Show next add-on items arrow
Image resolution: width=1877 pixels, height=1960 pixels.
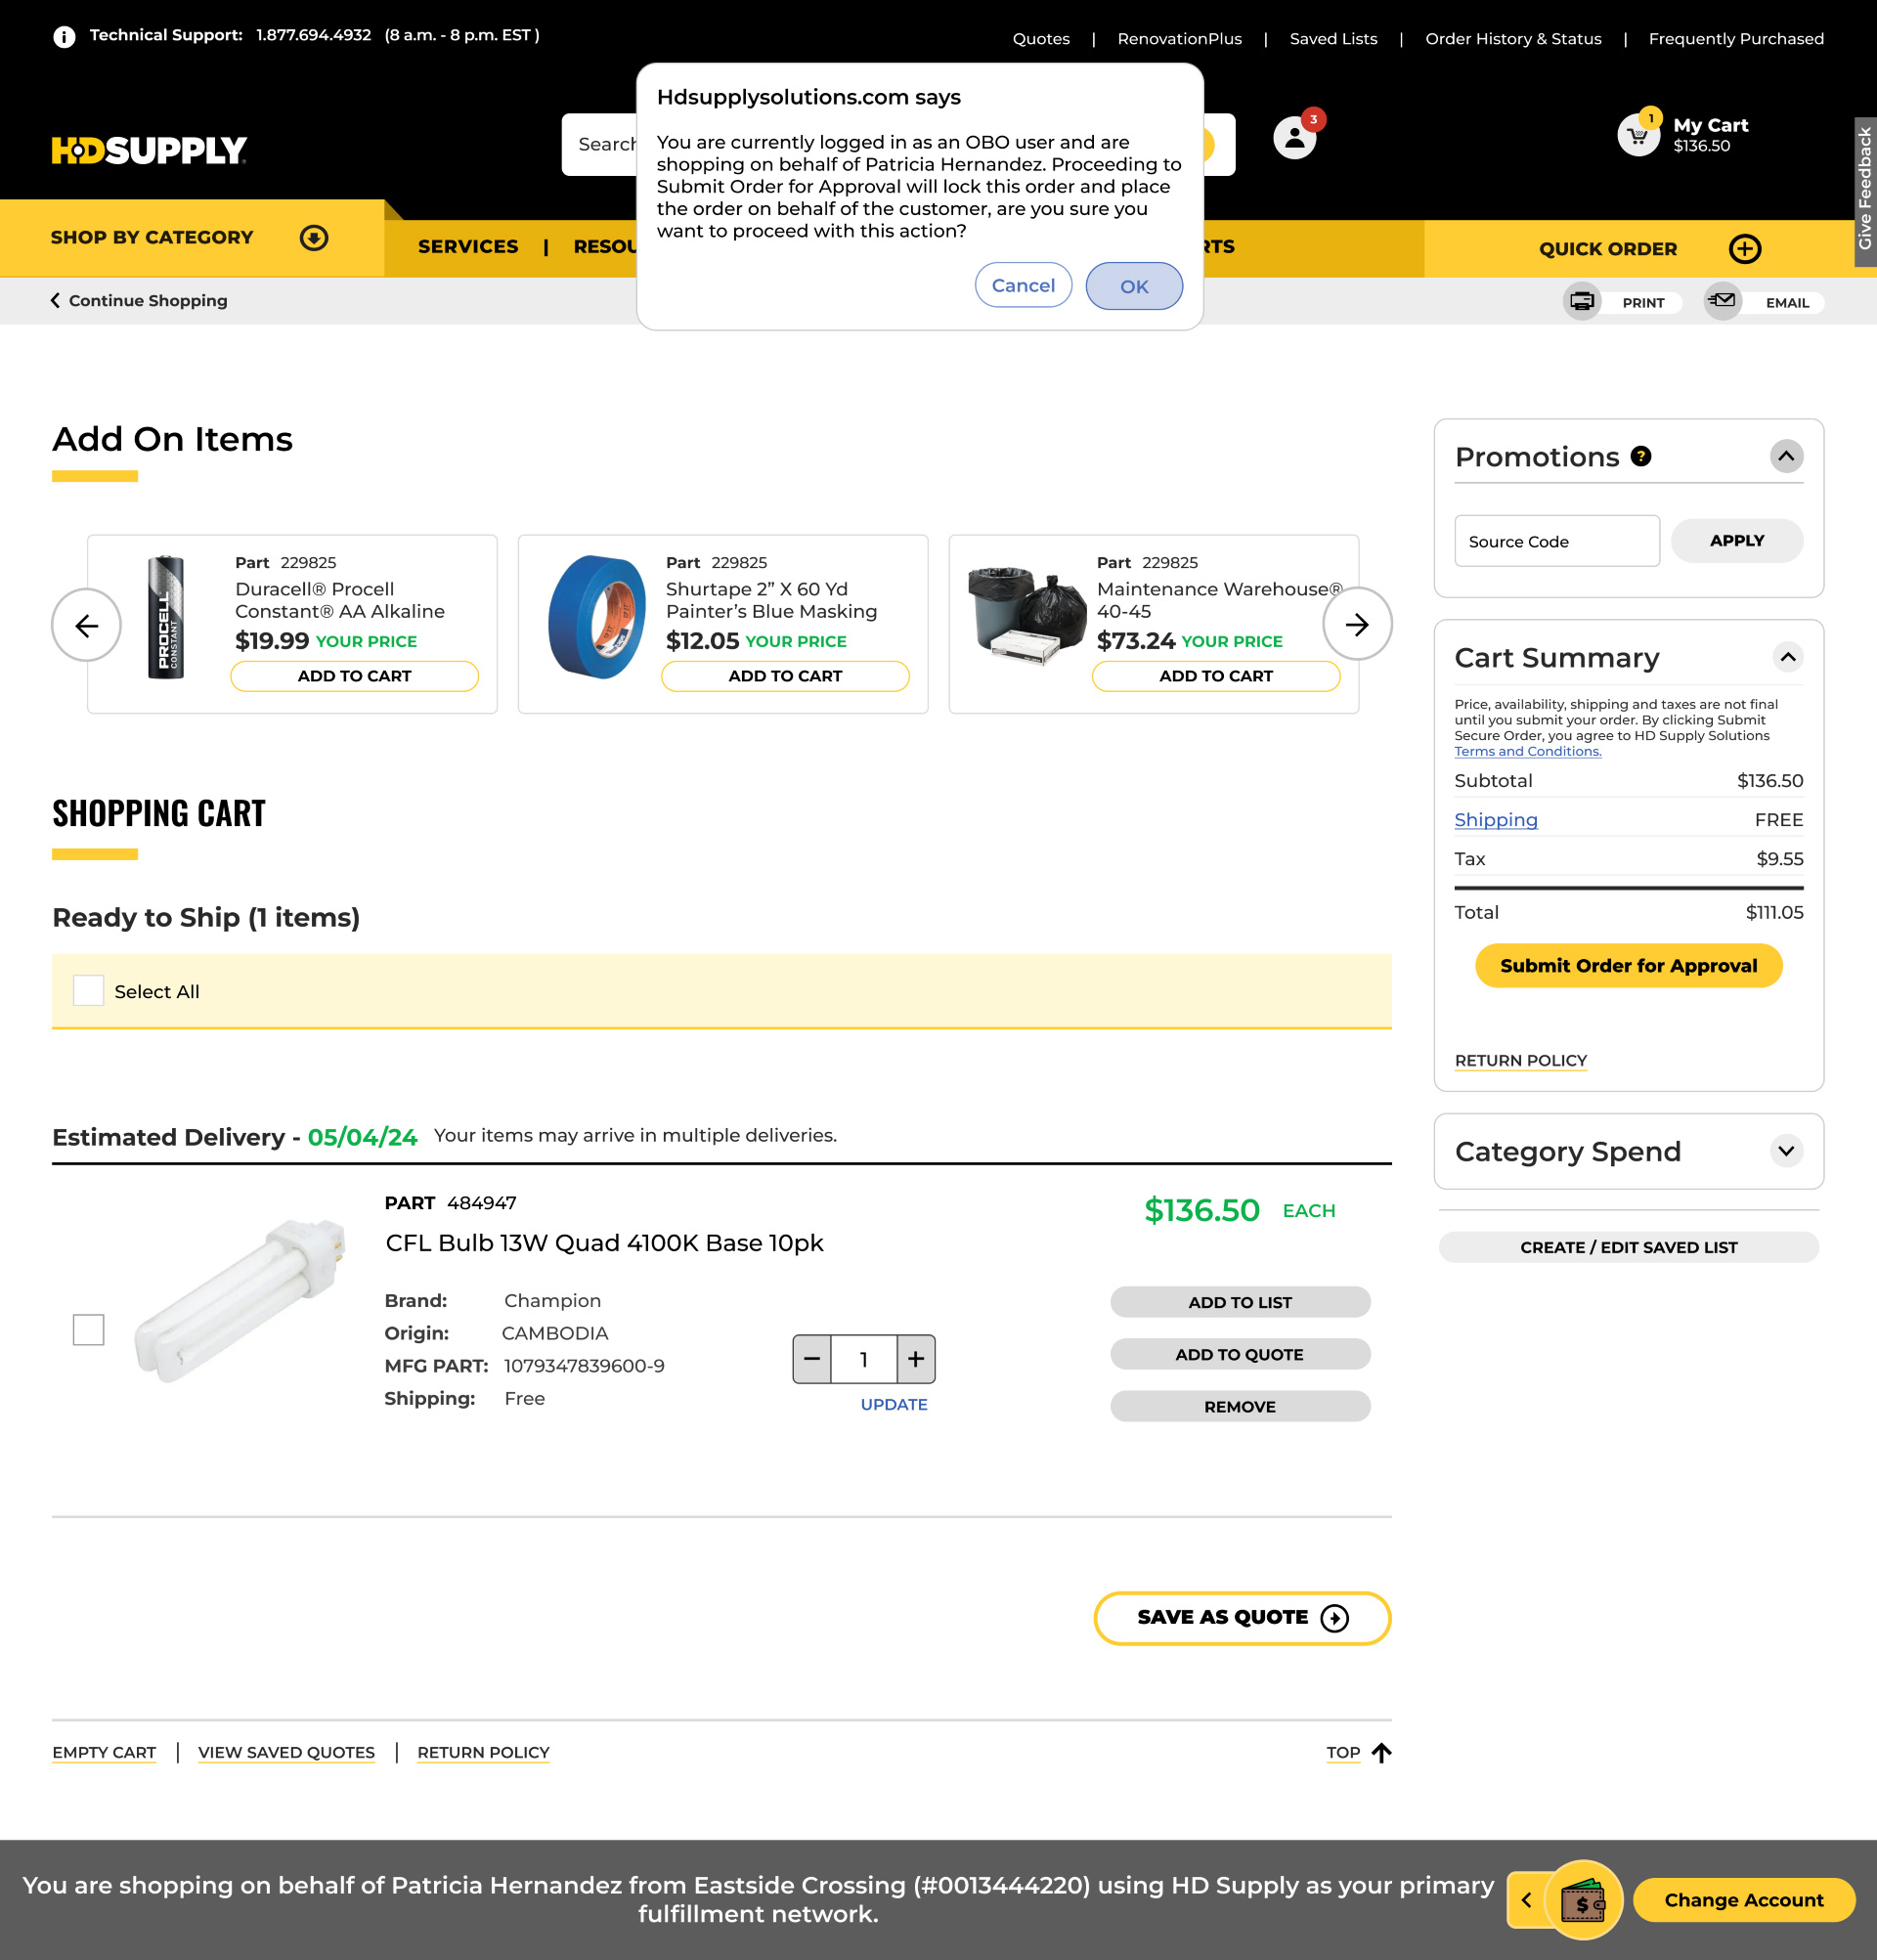pyautogui.click(x=1356, y=625)
